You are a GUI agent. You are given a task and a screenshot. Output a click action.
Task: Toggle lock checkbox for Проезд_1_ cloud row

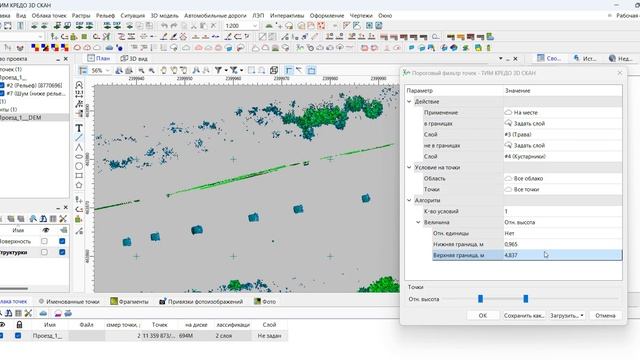click(18, 336)
